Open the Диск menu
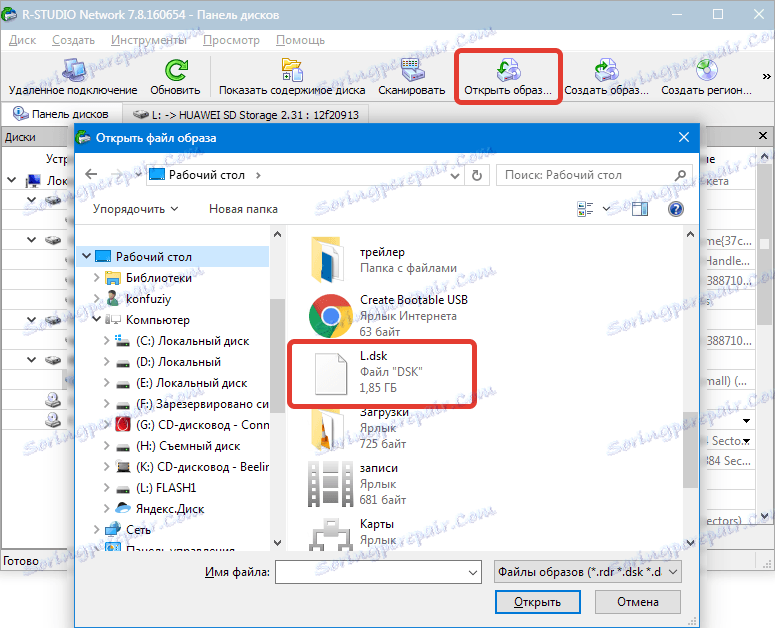 [22, 40]
